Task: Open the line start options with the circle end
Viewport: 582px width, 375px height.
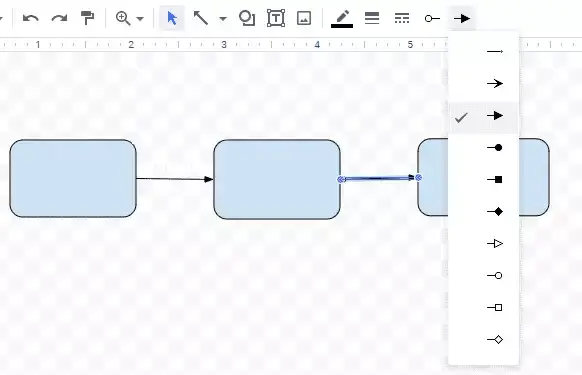Action: point(432,18)
